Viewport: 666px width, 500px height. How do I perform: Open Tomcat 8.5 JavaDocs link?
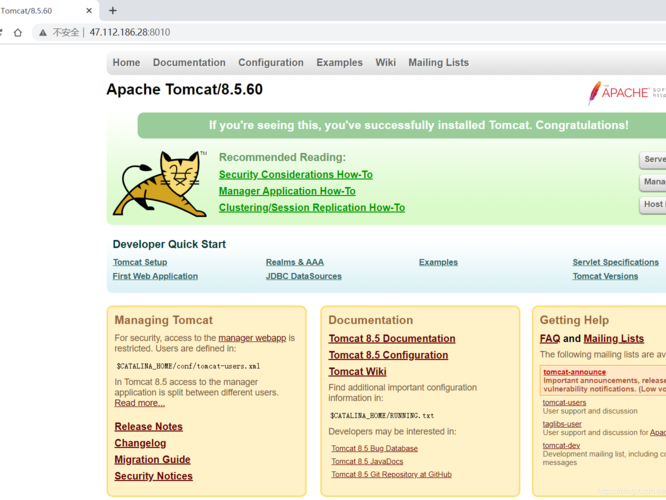coord(367,461)
